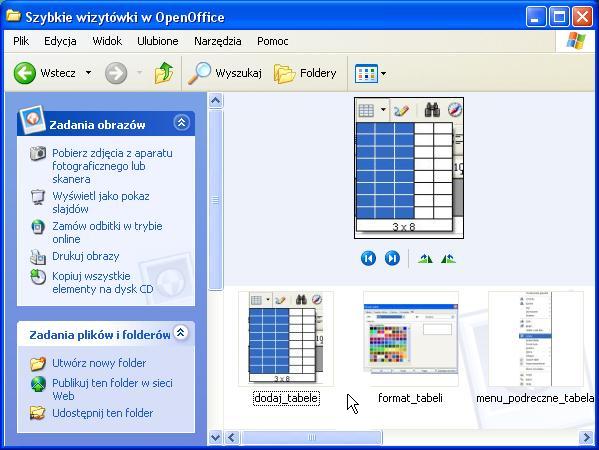Click Utwórz nowy folder link

coord(99,363)
